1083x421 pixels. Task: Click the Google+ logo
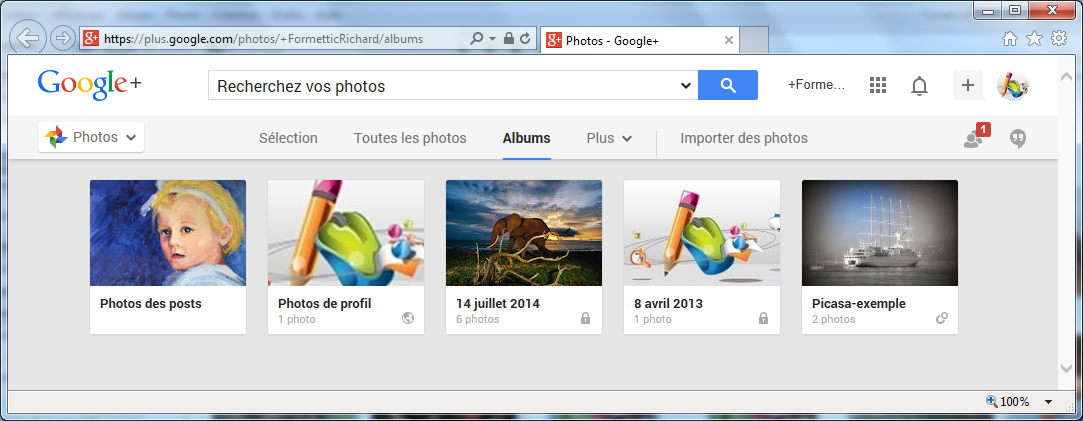[90, 85]
